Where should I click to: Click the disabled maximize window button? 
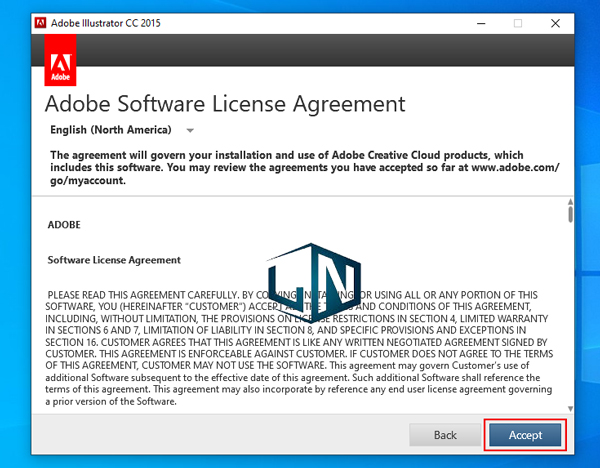coord(518,23)
